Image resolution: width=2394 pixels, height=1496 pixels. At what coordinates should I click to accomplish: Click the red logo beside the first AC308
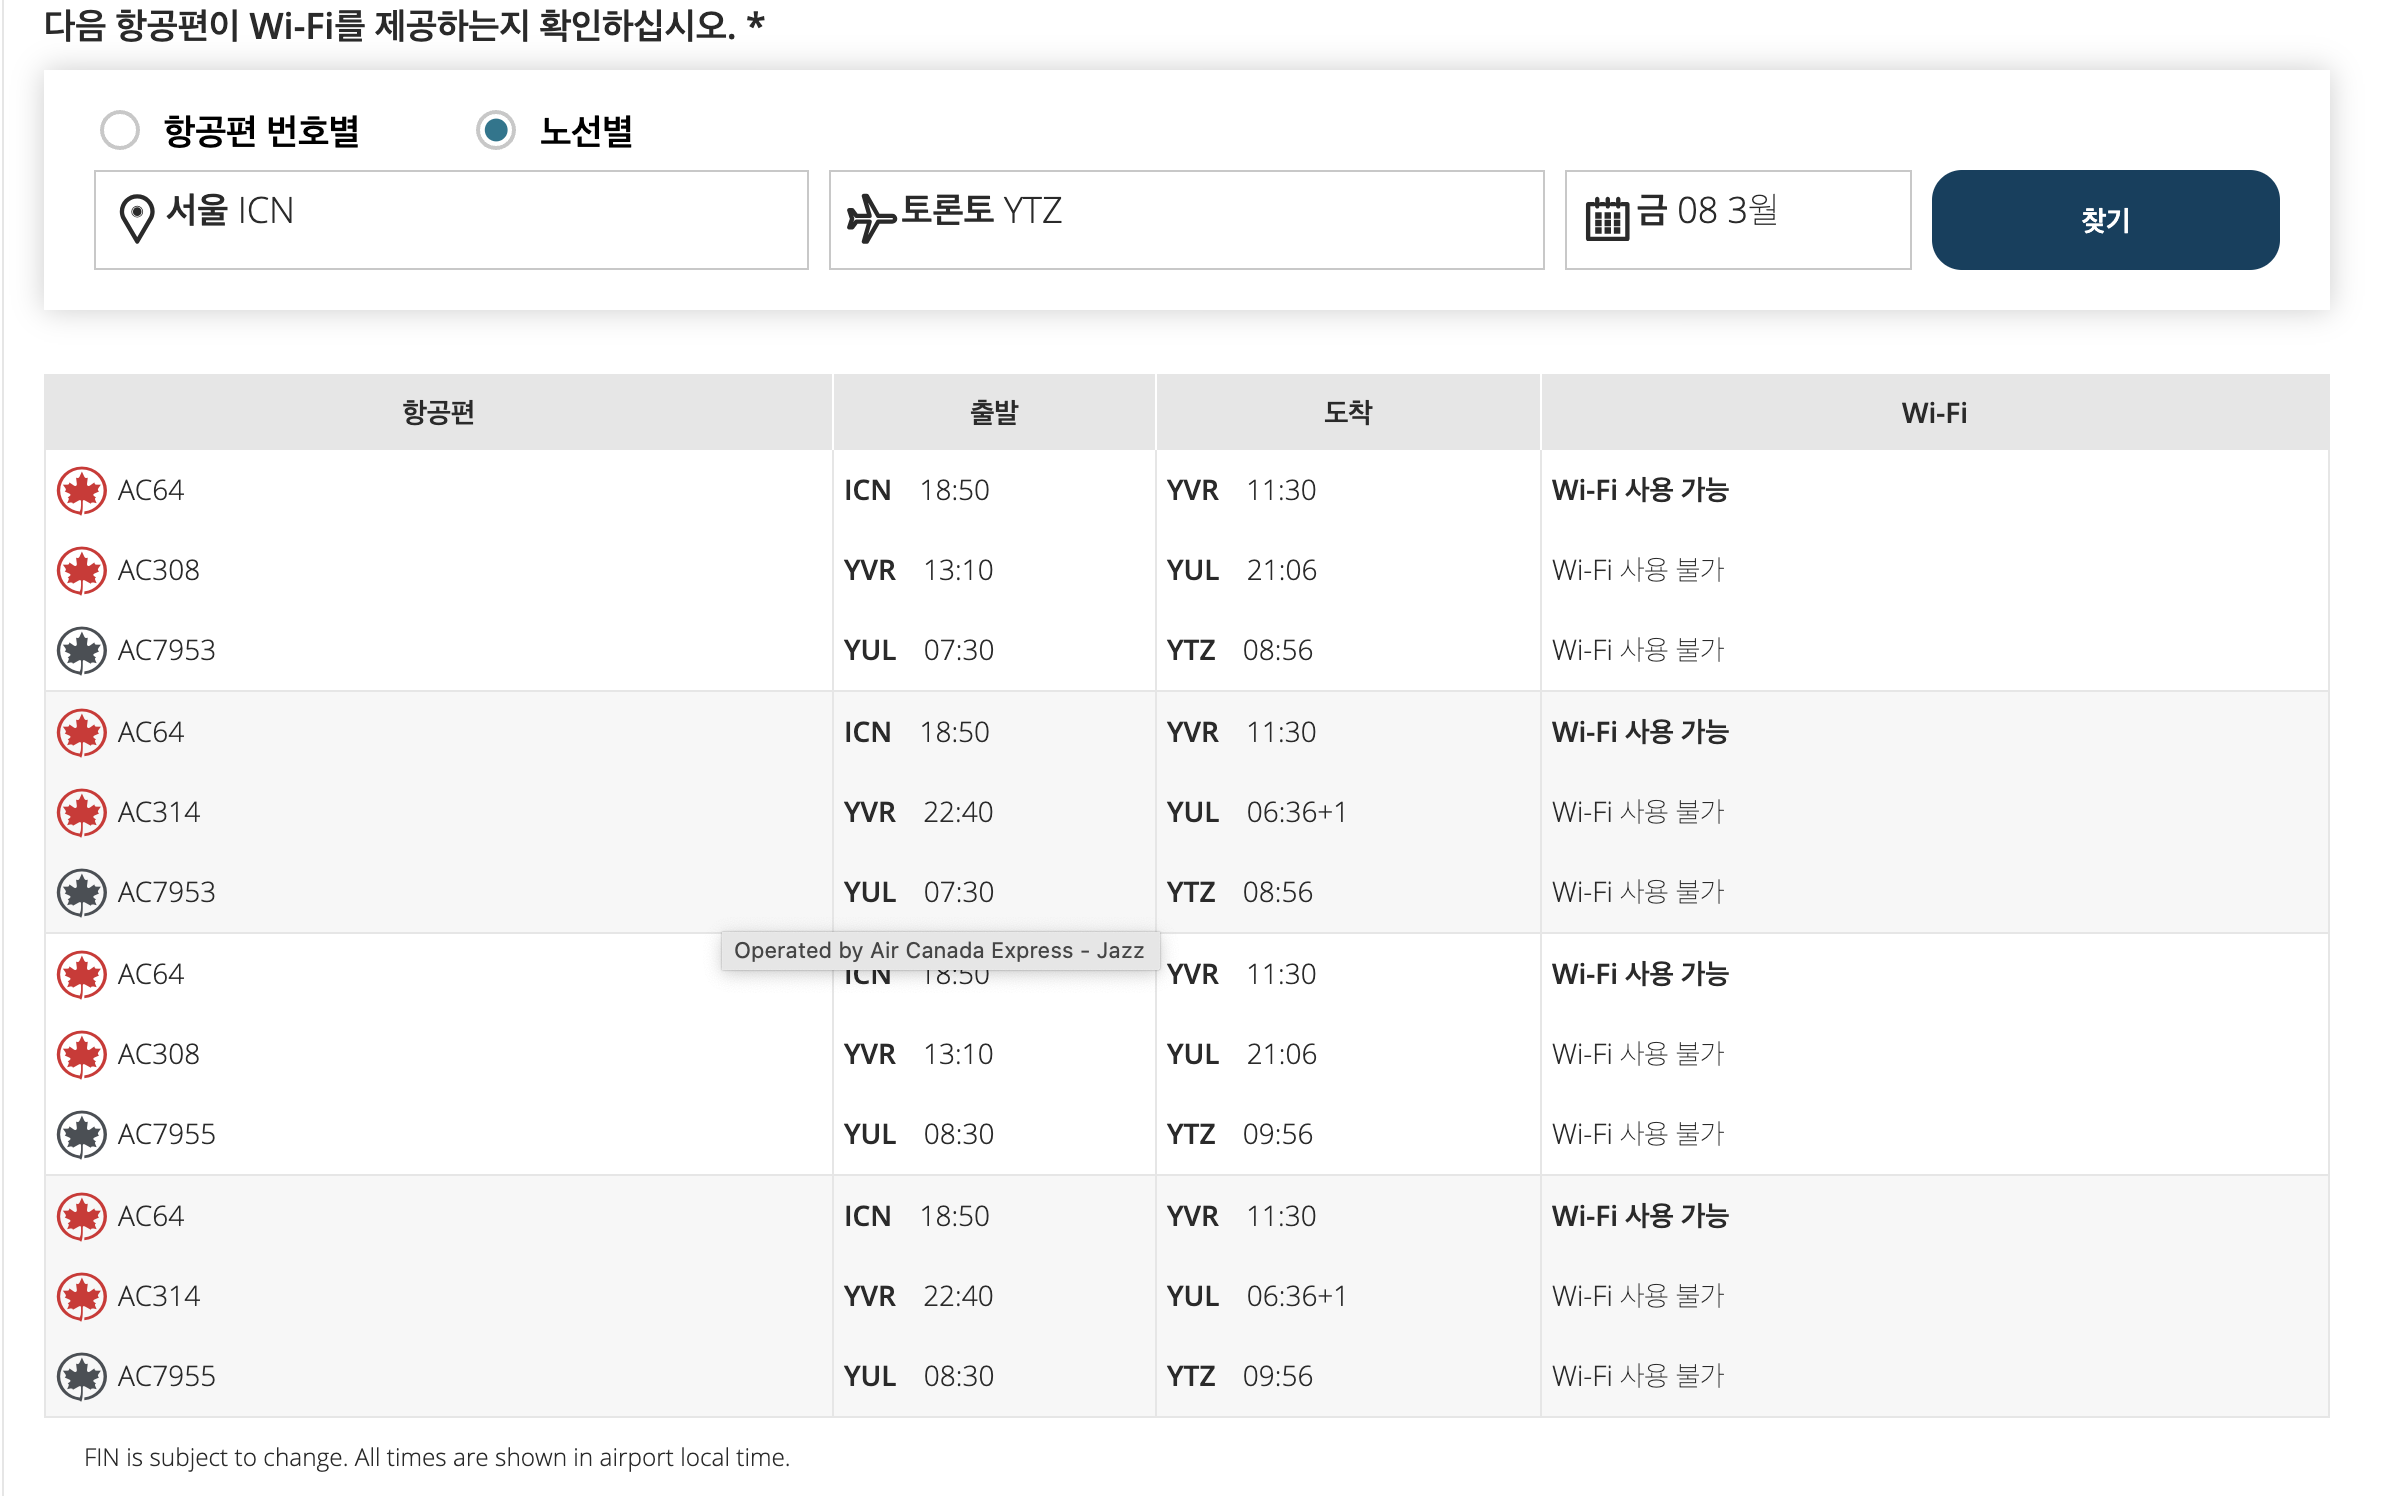tap(82, 571)
